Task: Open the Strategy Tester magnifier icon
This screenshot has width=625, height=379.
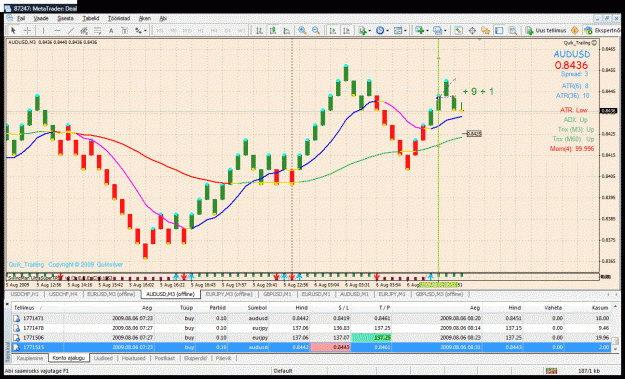Action: point(513,30)
